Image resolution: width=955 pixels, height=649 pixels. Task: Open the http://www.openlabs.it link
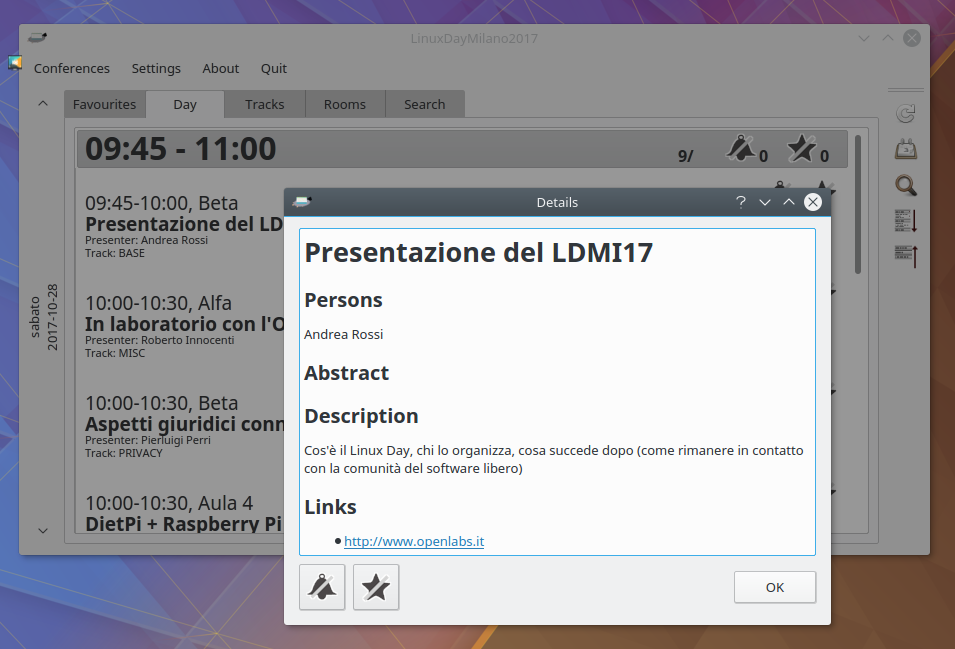tap(414, 541)
